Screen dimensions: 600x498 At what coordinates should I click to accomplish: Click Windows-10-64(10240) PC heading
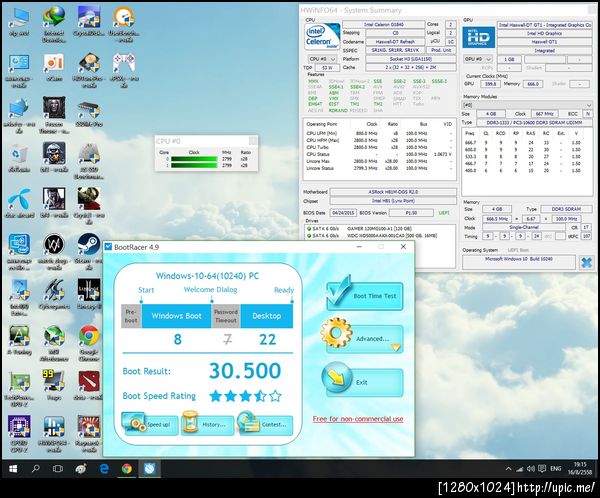pyautogui.click(x=207, y=276)
